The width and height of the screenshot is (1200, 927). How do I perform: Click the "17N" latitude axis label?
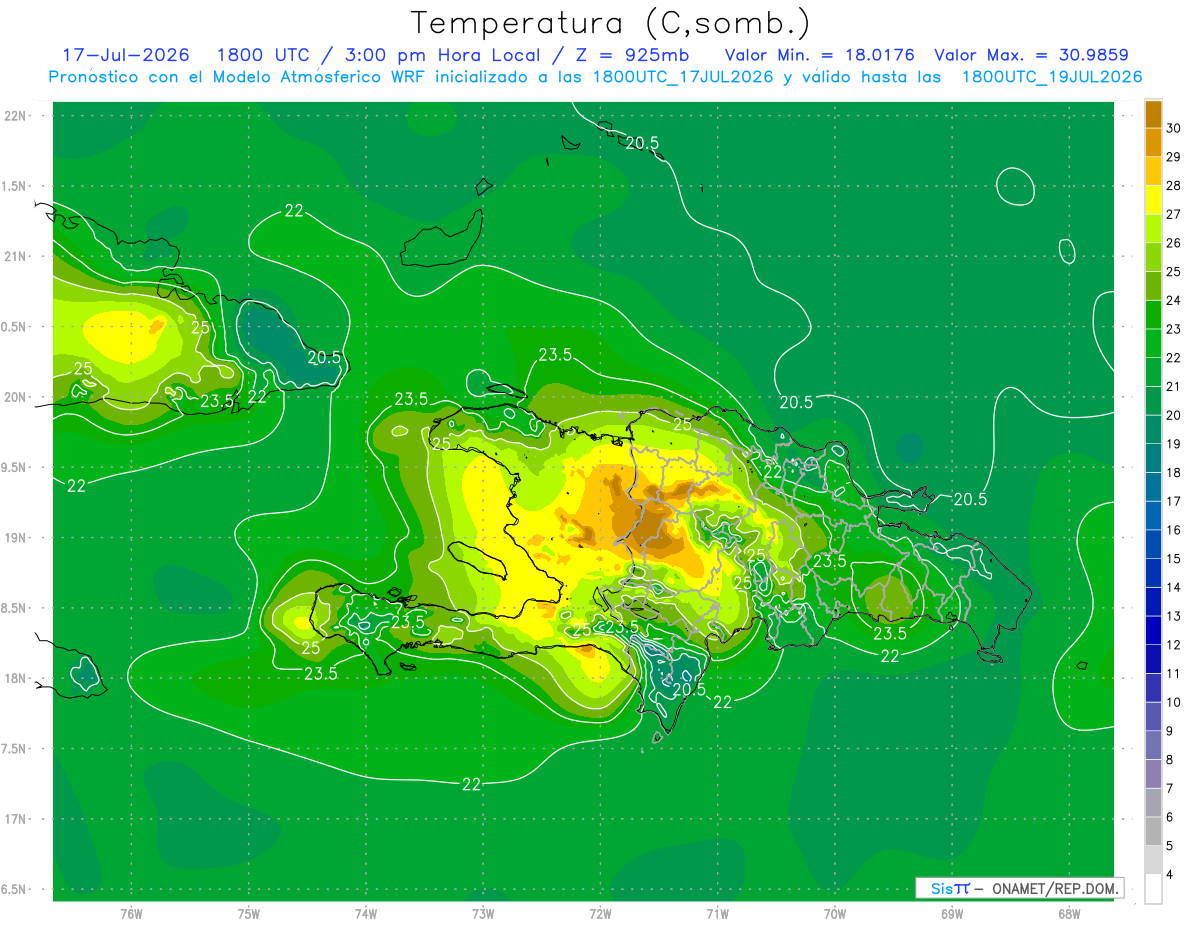point(17,819)
